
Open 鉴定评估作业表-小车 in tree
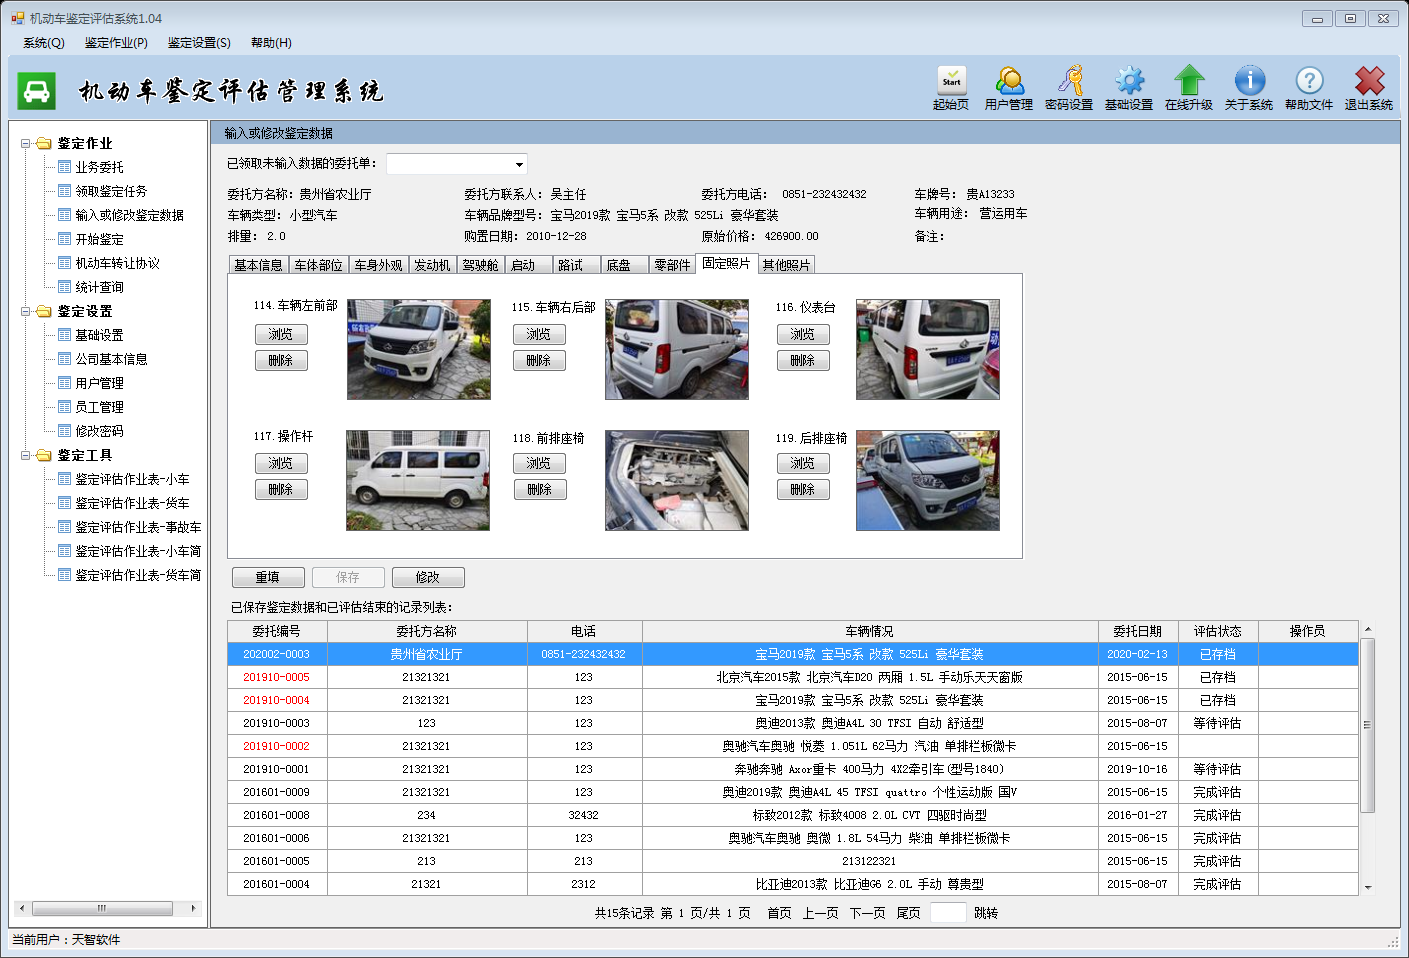(x=132, y=479)
